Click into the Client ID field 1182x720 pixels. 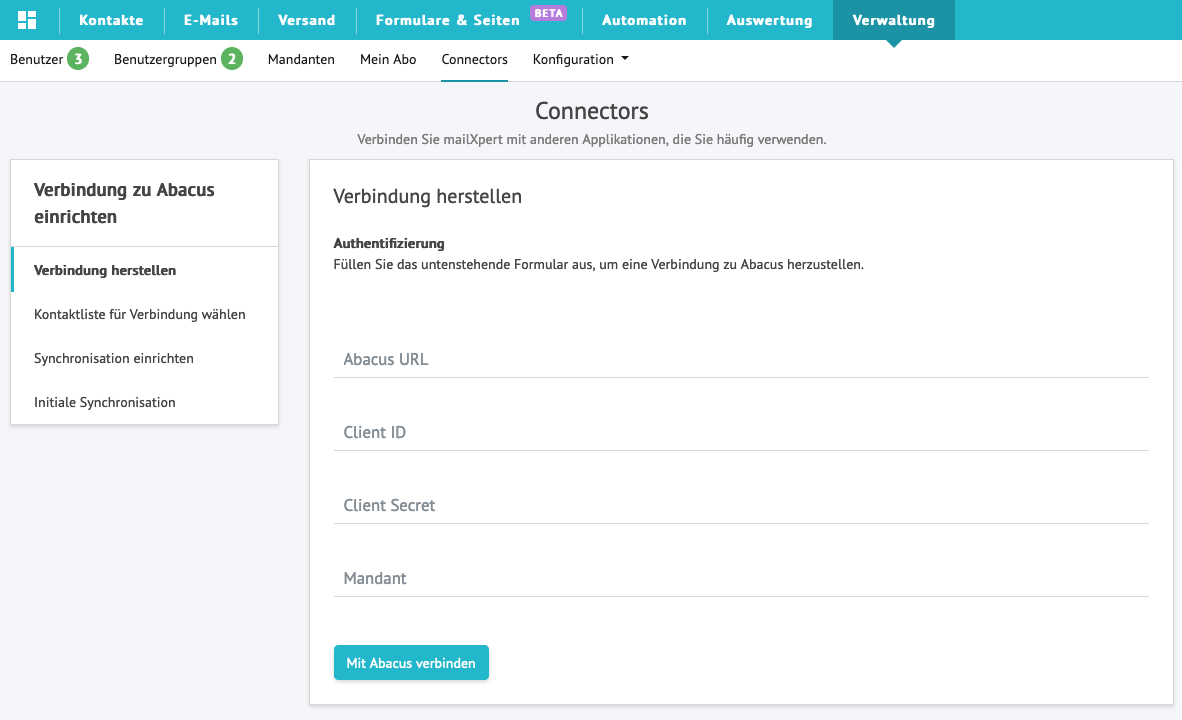pyautogui.click(x=741, y=433)
